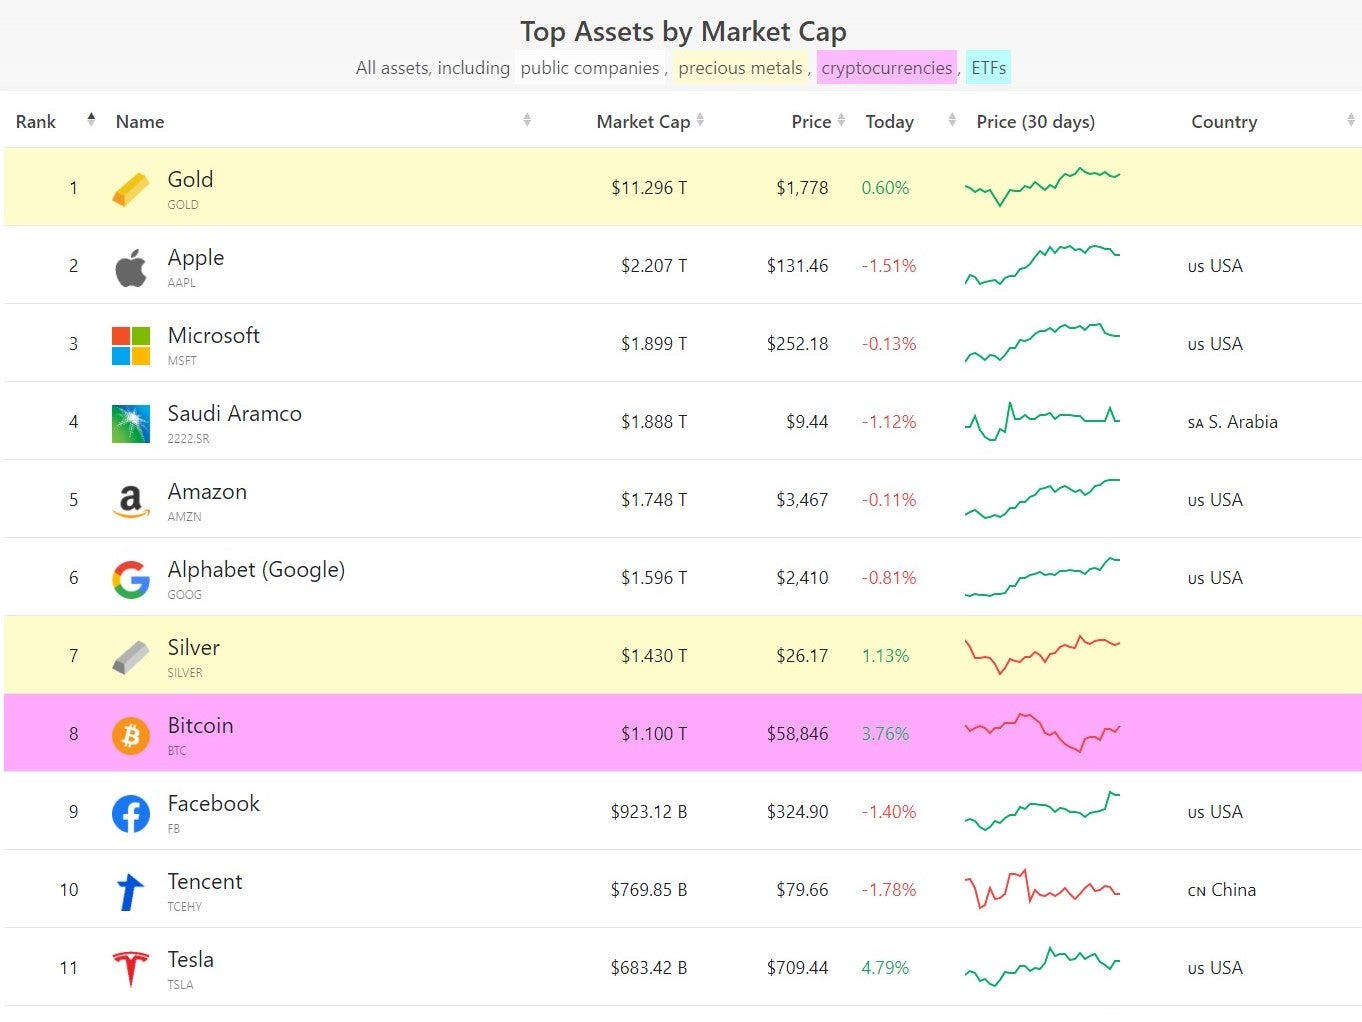Sort by Market Cap arrows
Viewport: 1362px width, 1022px height.
(x=700, y=120)
